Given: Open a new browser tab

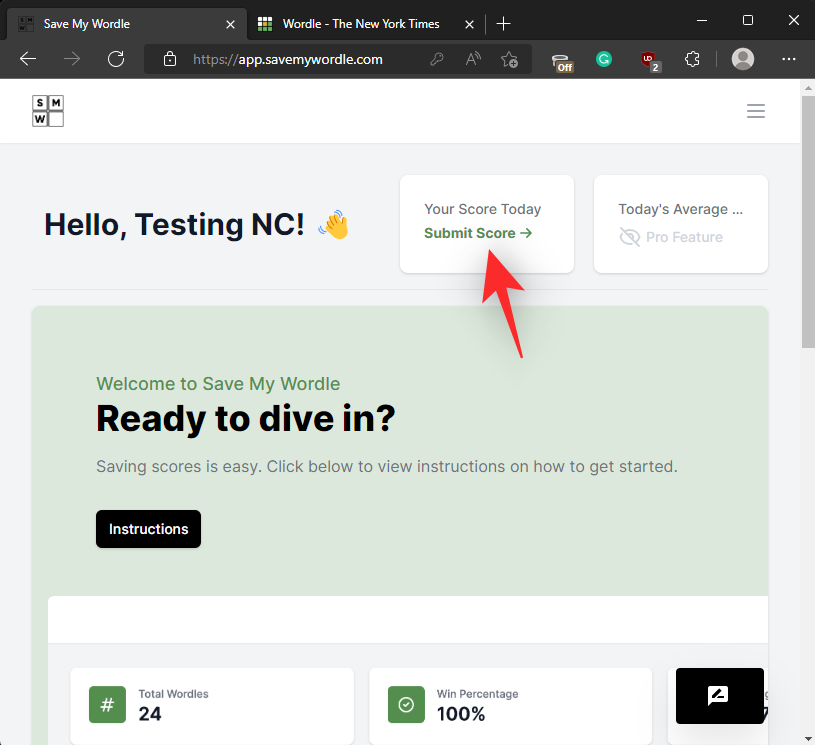Looking at the screenshot, I should click(503, 23).
